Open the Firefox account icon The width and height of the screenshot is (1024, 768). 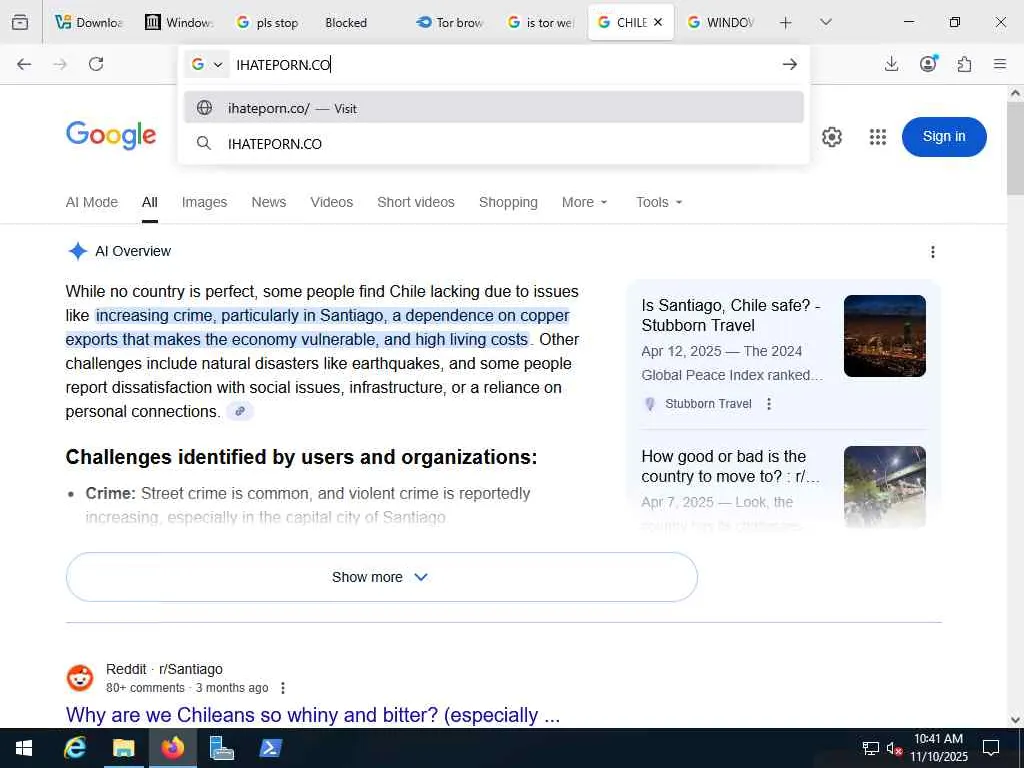(x=928, y=64)
